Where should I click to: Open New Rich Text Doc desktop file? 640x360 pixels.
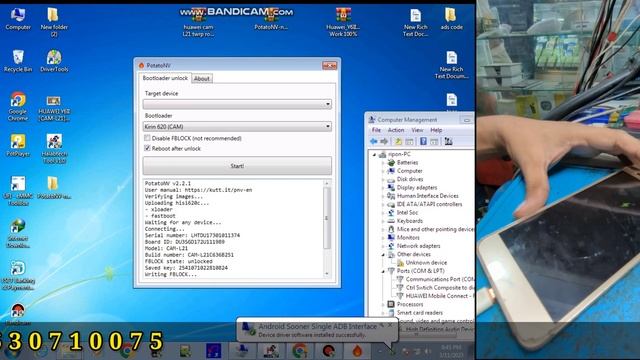click(415, 22)
